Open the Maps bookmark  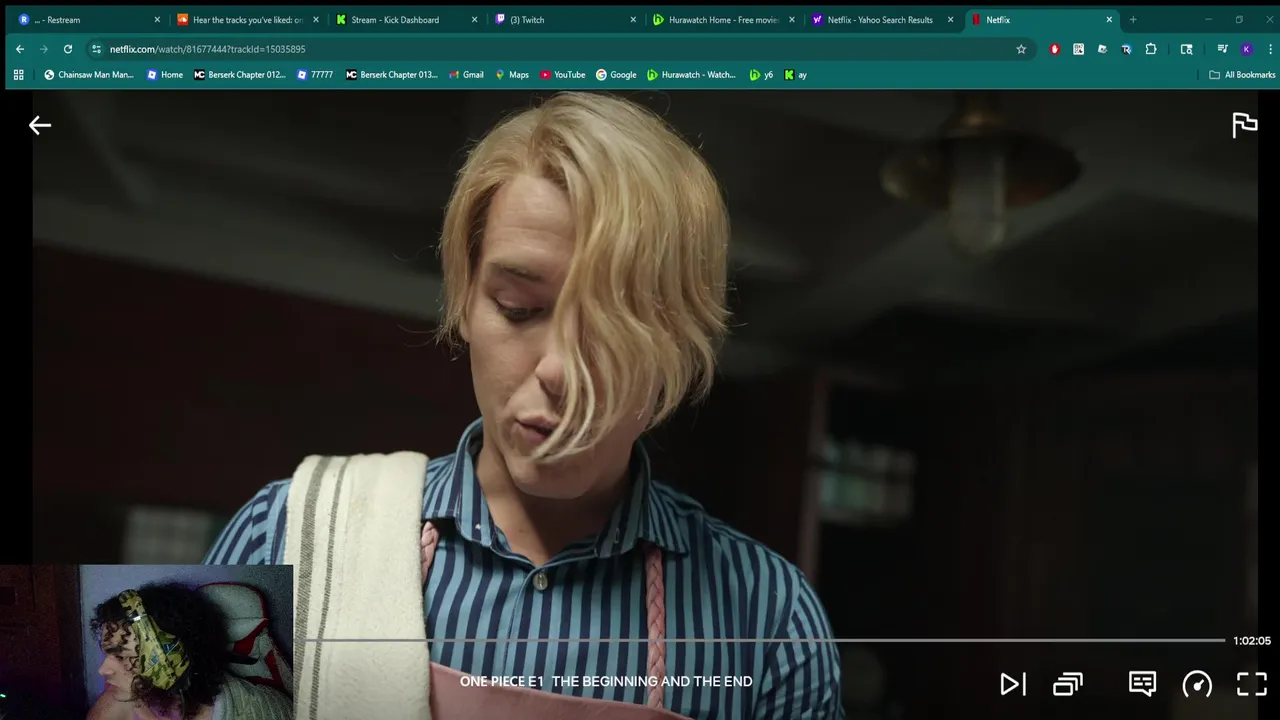512,75
